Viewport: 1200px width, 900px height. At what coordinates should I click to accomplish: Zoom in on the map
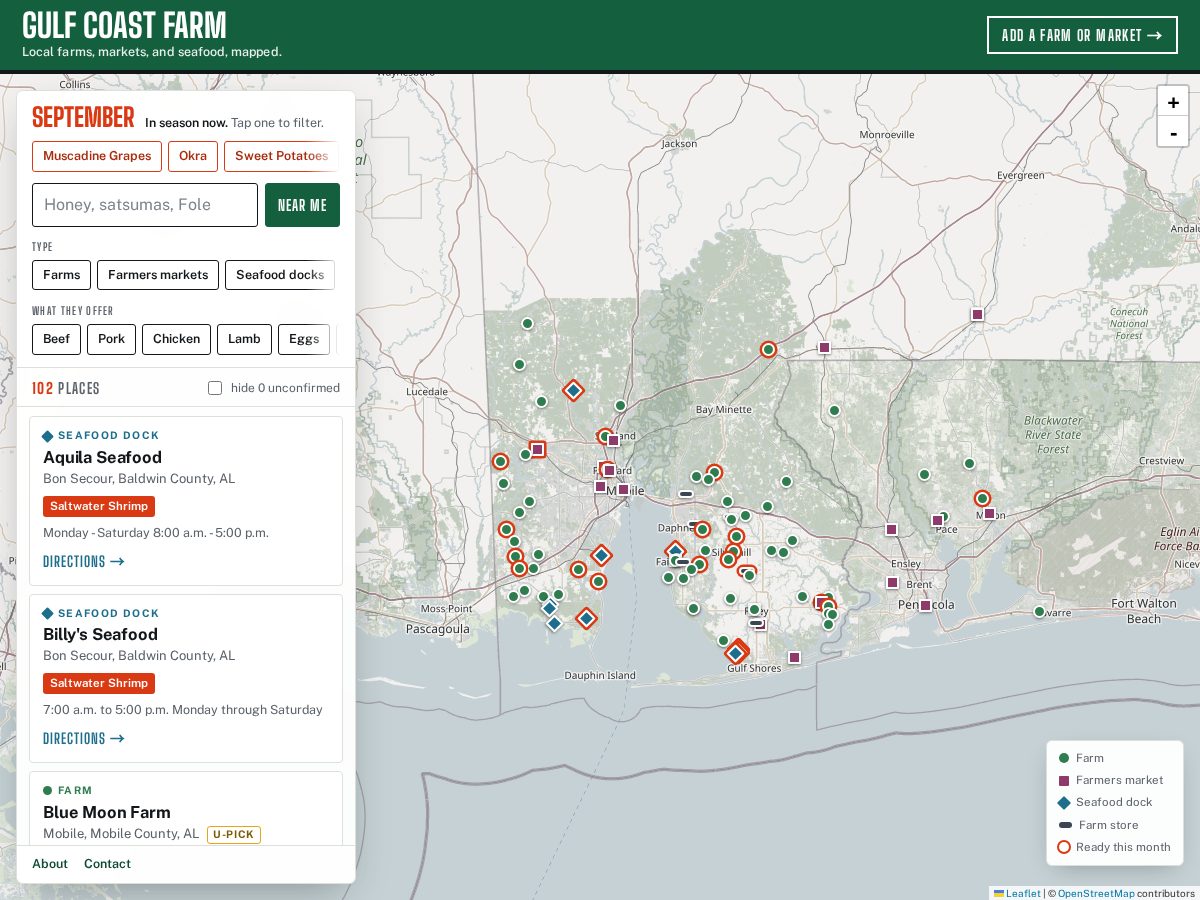coord(1173,102)
